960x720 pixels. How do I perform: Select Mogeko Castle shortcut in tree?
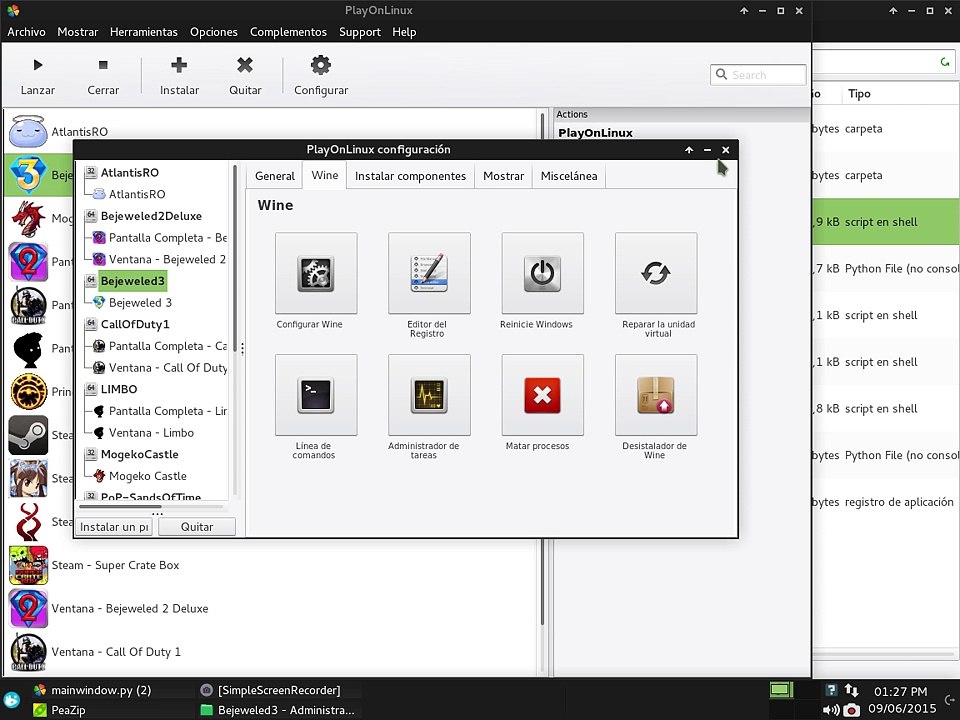click(148, 476)
